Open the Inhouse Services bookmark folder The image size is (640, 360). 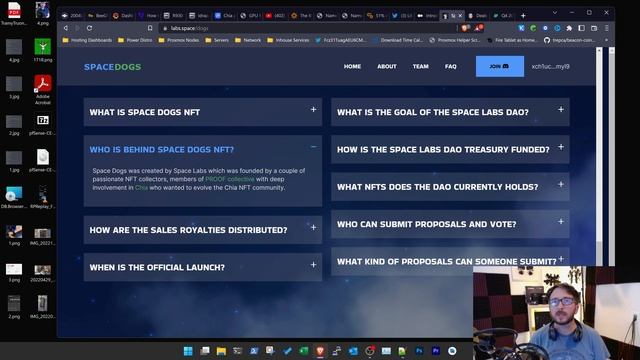(x=288, y=40)
